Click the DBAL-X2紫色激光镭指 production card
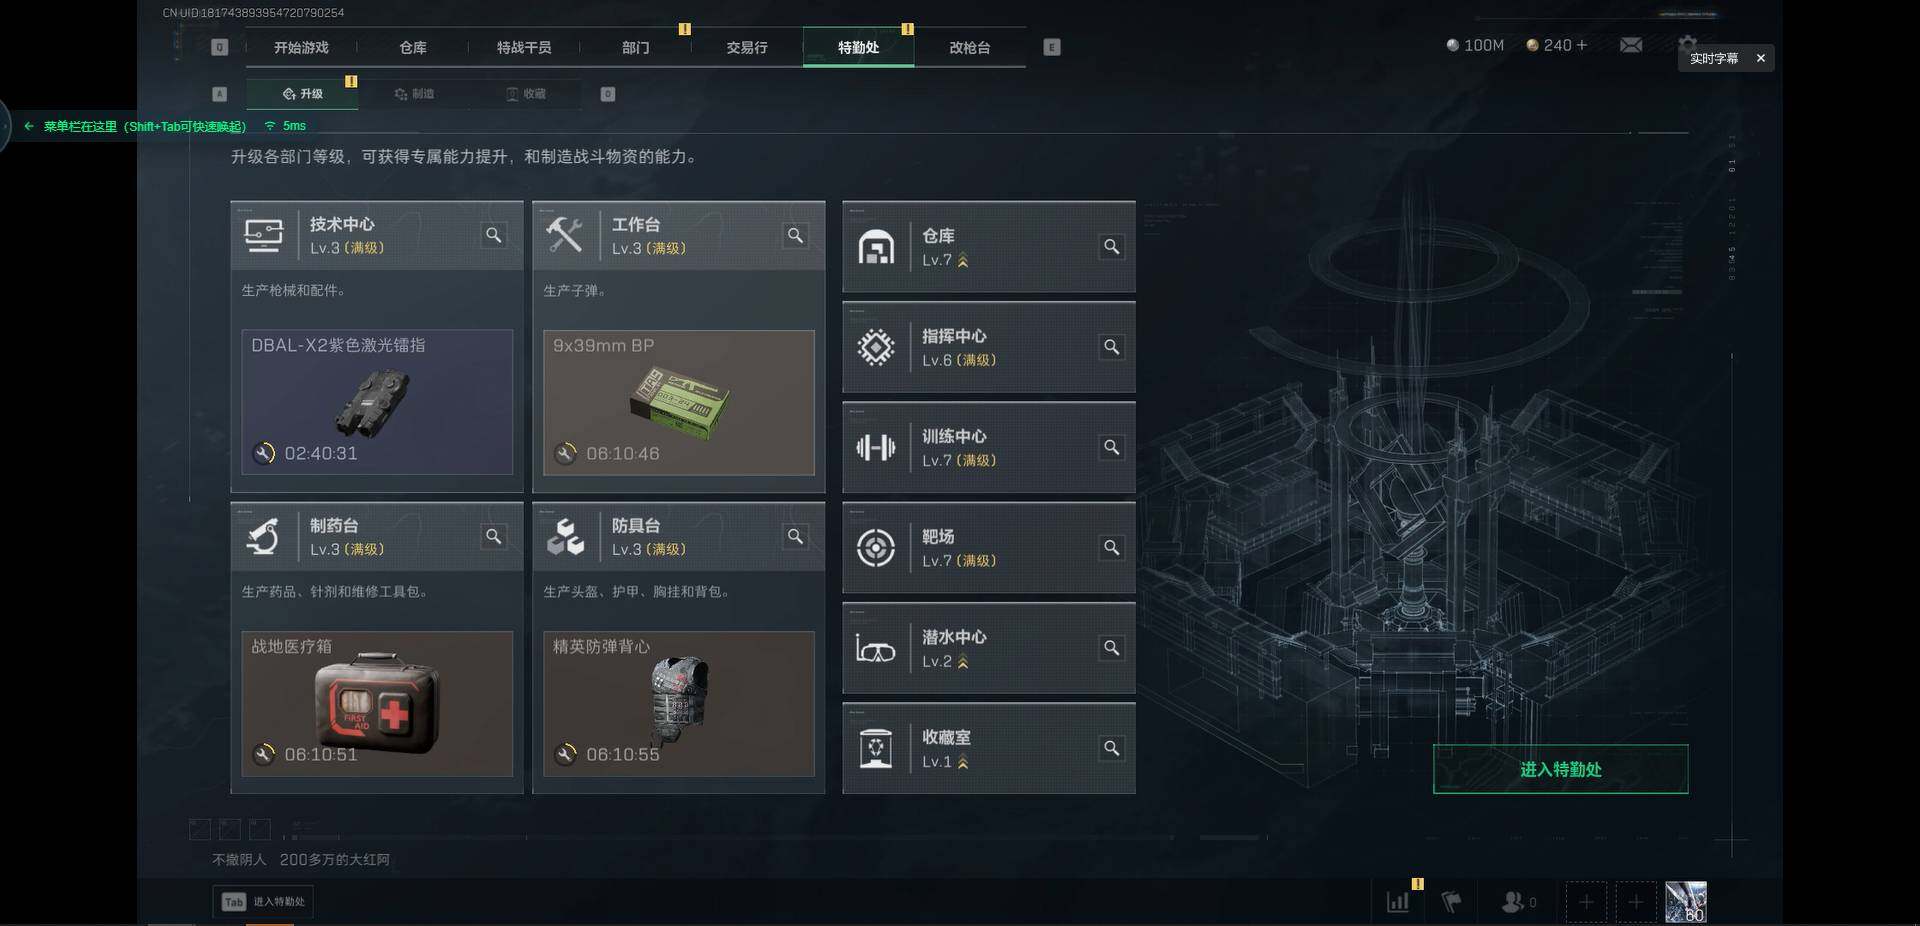The image size is (1920, 926). coord(377,402)
